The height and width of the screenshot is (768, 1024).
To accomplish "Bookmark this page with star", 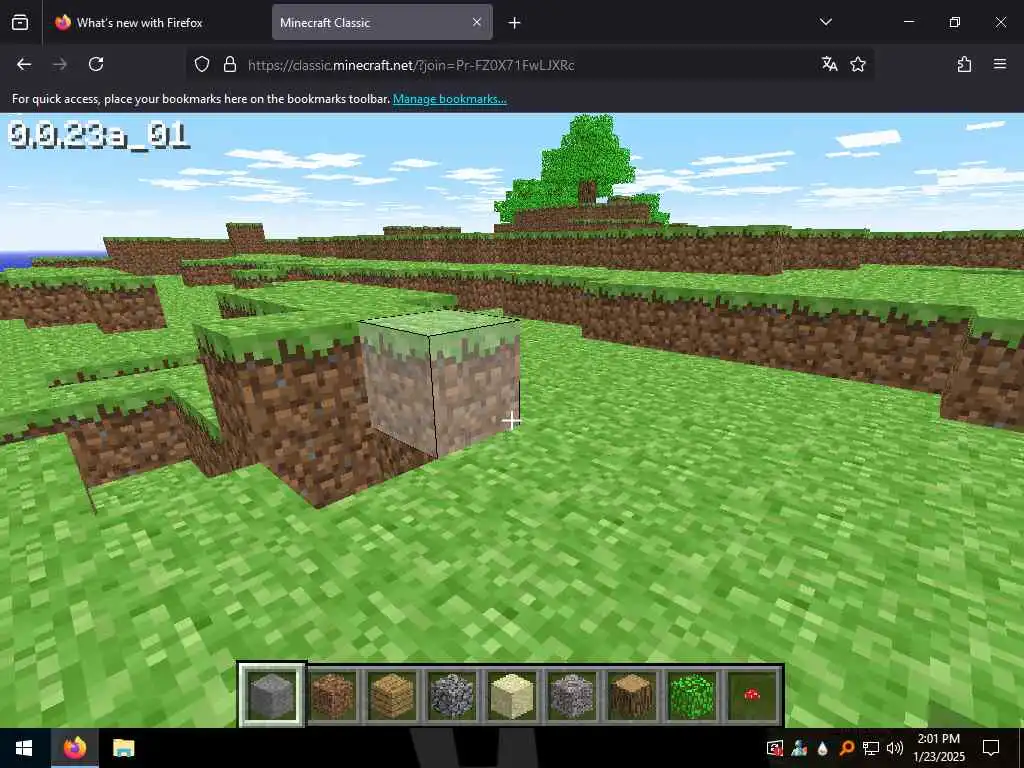I will [x=858, y=64].
